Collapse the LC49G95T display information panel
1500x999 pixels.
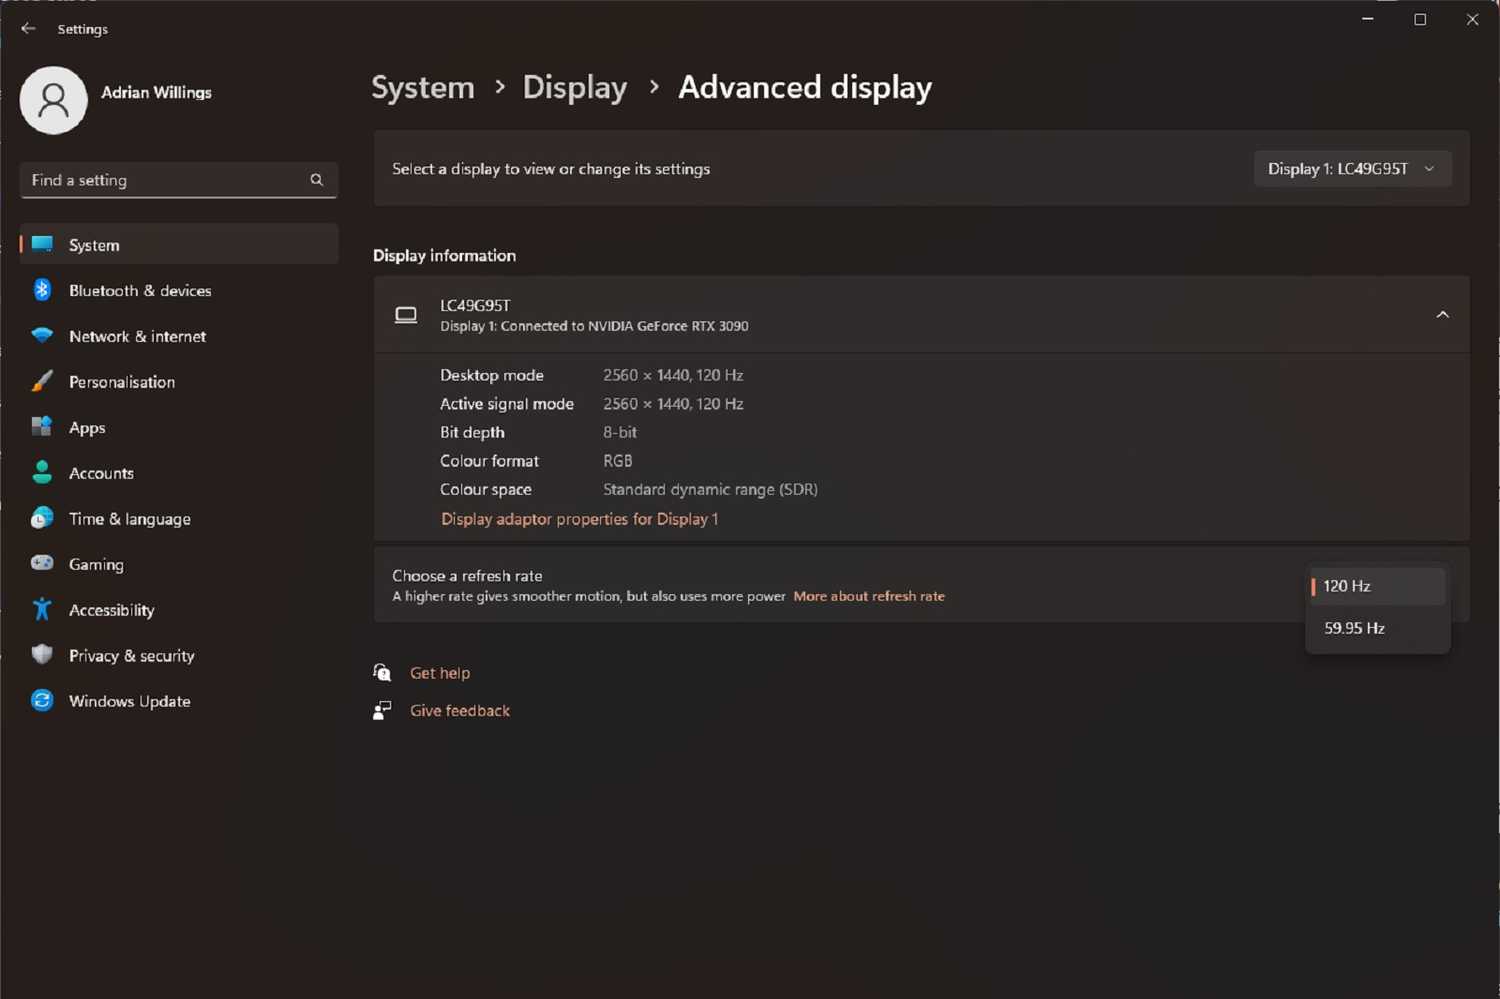[1442, 315]
